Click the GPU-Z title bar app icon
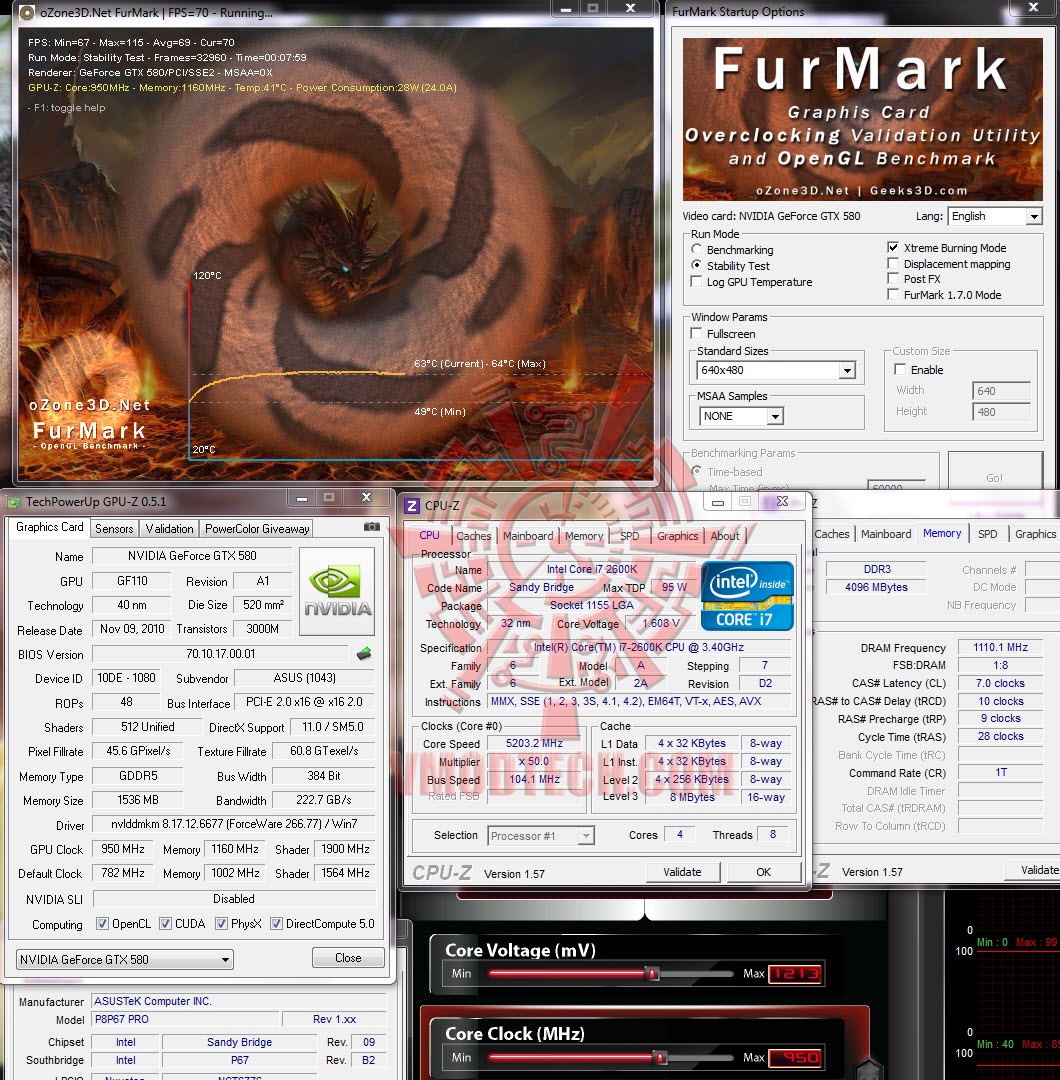 click(14, 502)
